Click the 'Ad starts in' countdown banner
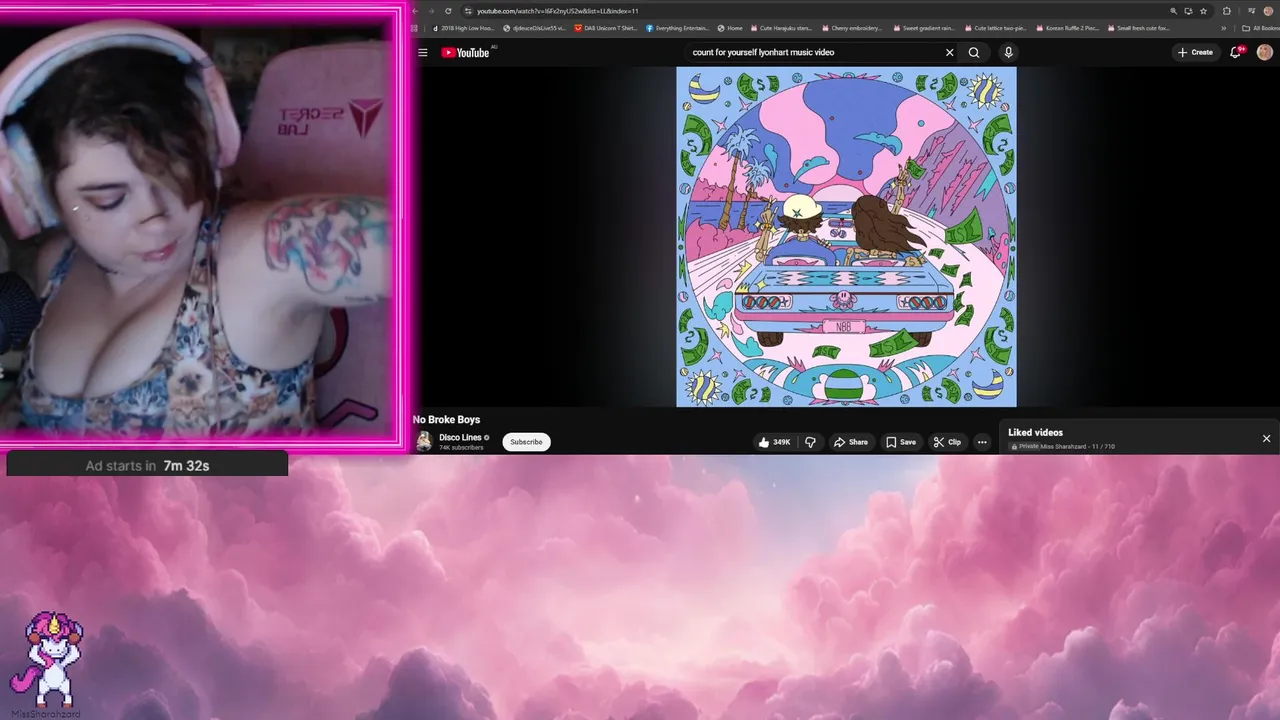The width and height of the screenshot is (1280, 720). pyautogui.click(x=147, y=465)
